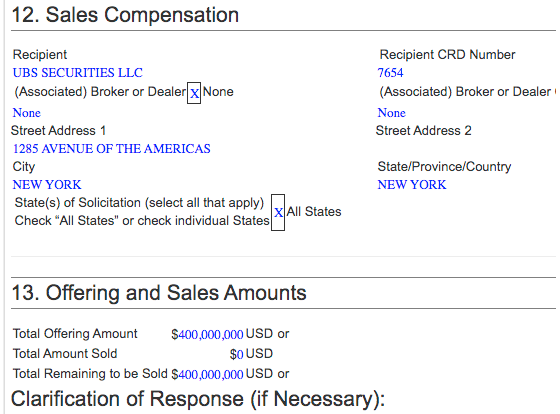Click the 1285 AVENUE OF THE AMERICAS address
The height and width of the screenshot is (414, 560).
[111, 149]
